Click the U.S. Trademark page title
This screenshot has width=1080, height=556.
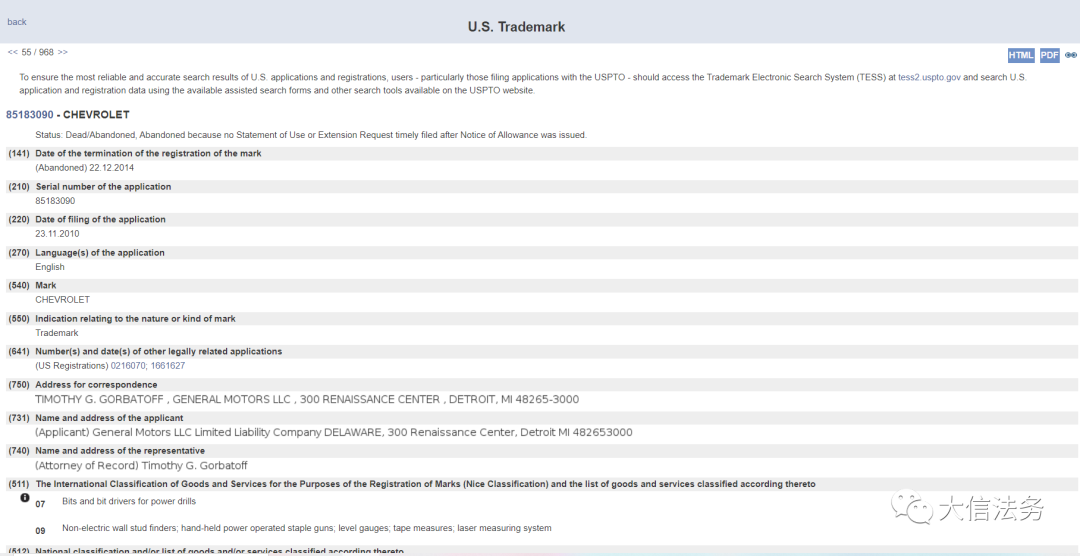click(517, 27)
